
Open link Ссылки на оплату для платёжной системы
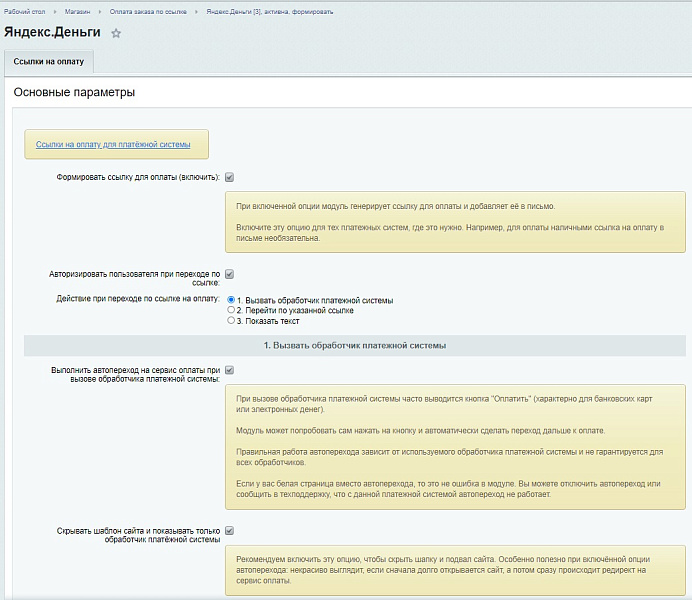point(113,144)
